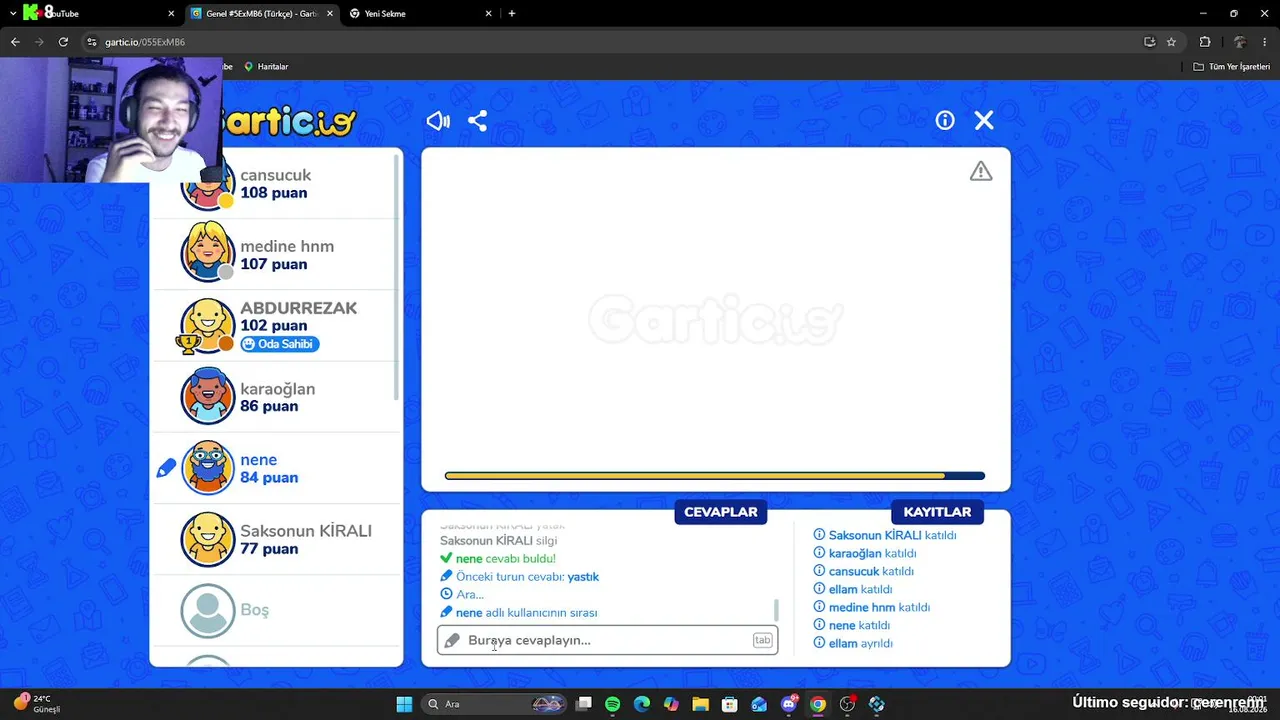
Task: Open the room info icon
Action: 945,120
